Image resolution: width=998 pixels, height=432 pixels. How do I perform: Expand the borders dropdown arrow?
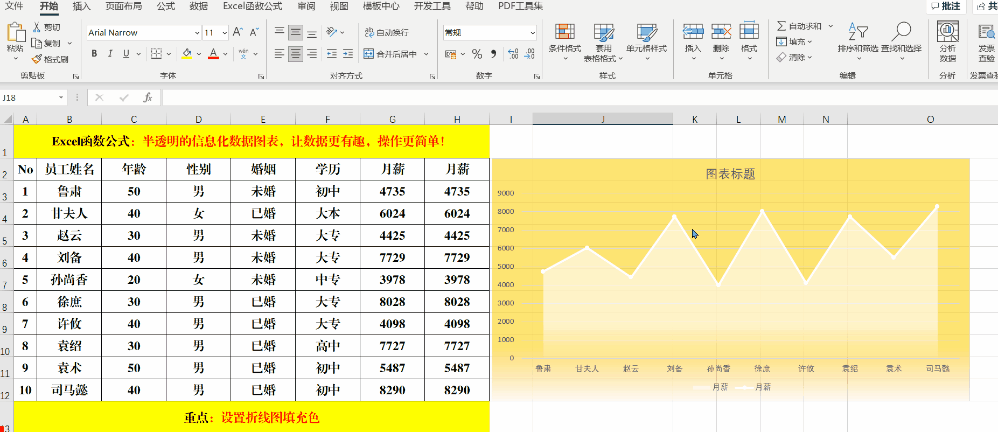[167, 53]
